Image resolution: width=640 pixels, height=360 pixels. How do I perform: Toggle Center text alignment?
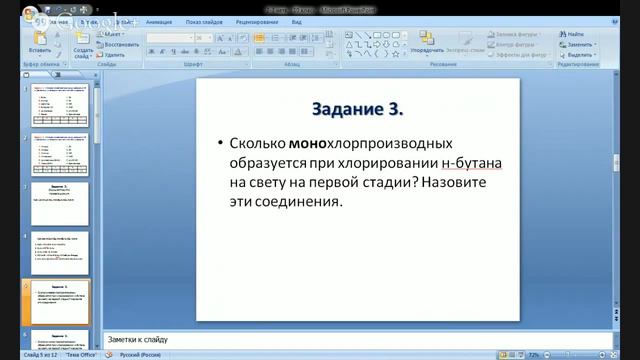tap(270, 51)
